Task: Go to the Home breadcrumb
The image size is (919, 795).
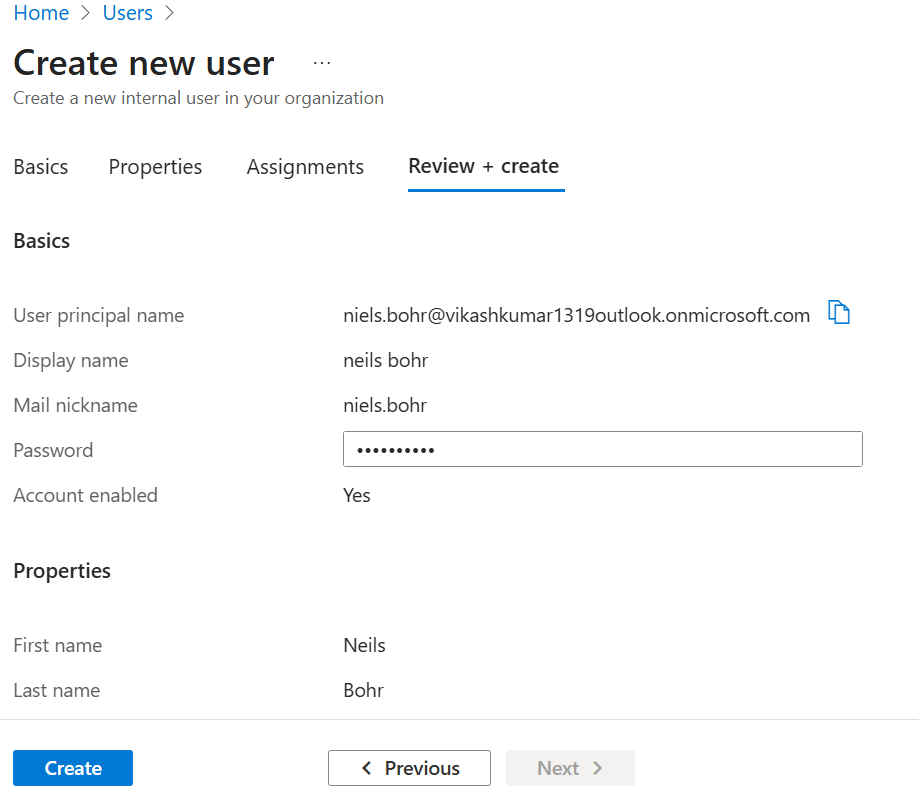Action: (41, 13)
